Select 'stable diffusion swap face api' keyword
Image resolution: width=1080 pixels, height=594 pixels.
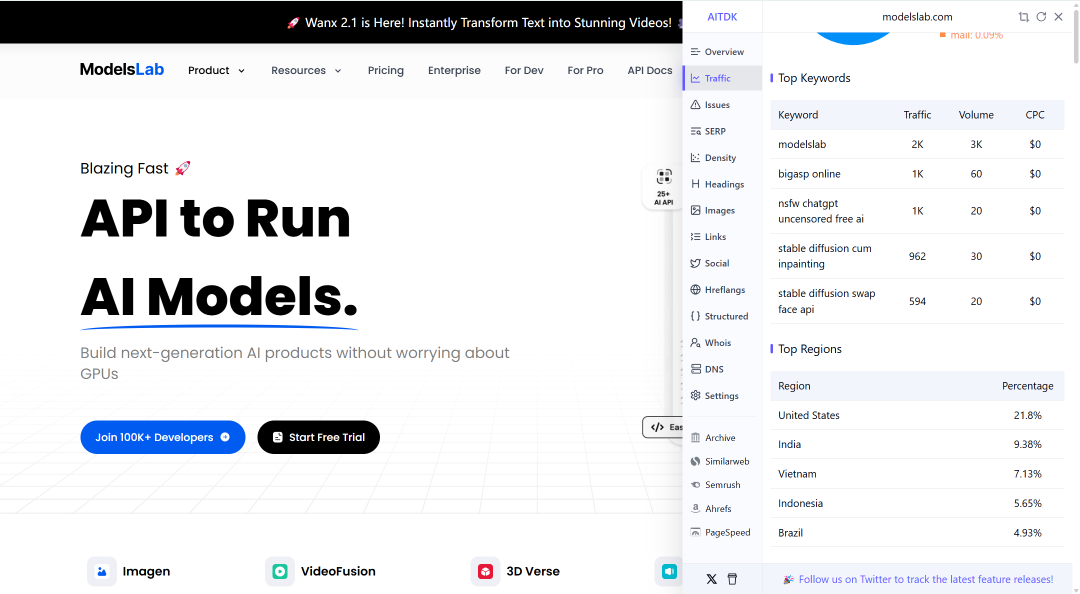tap(827, 301)
